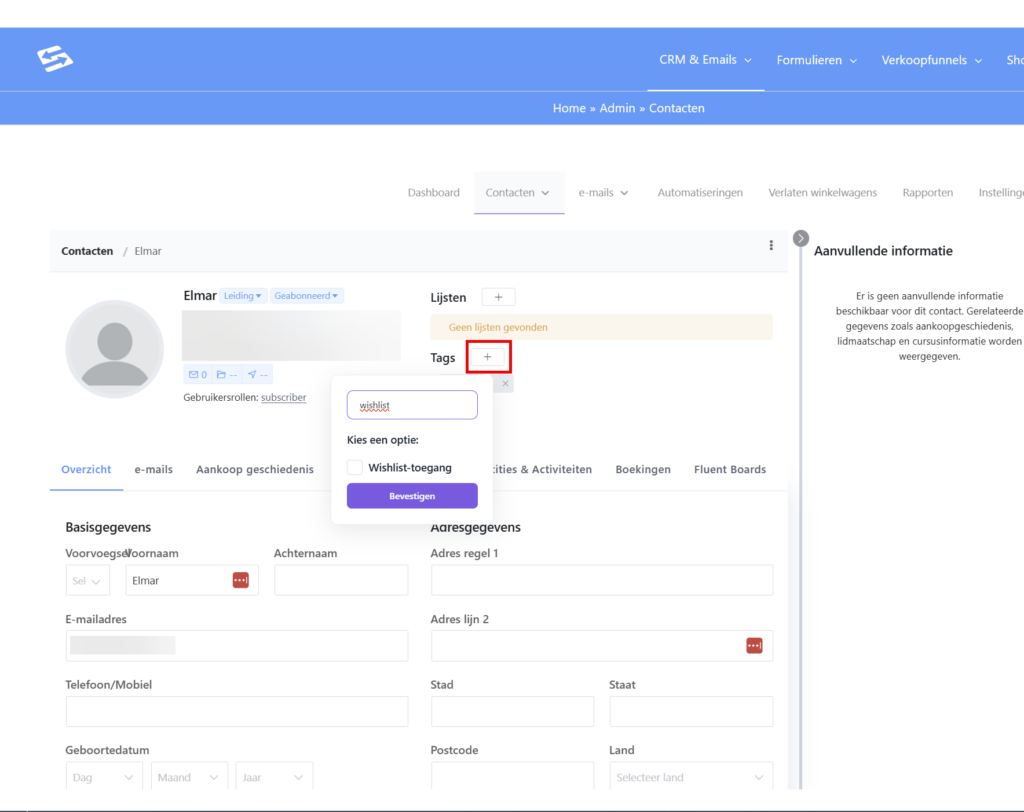Open the Maand birth date dropdown

(189, 777)
